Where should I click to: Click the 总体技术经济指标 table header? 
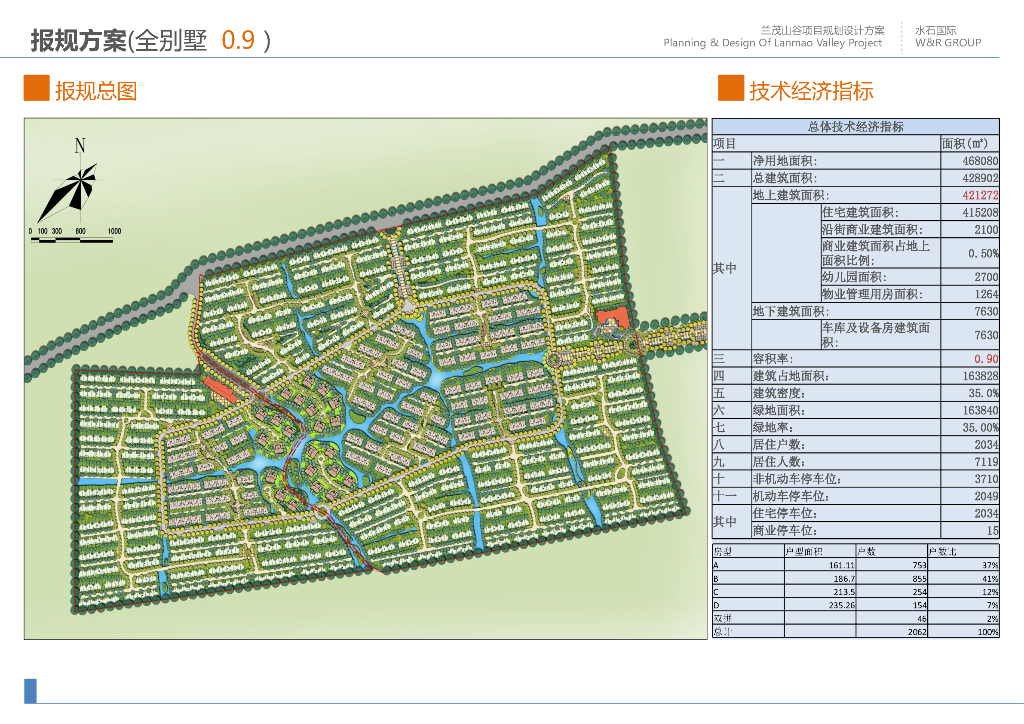(855, 127)
